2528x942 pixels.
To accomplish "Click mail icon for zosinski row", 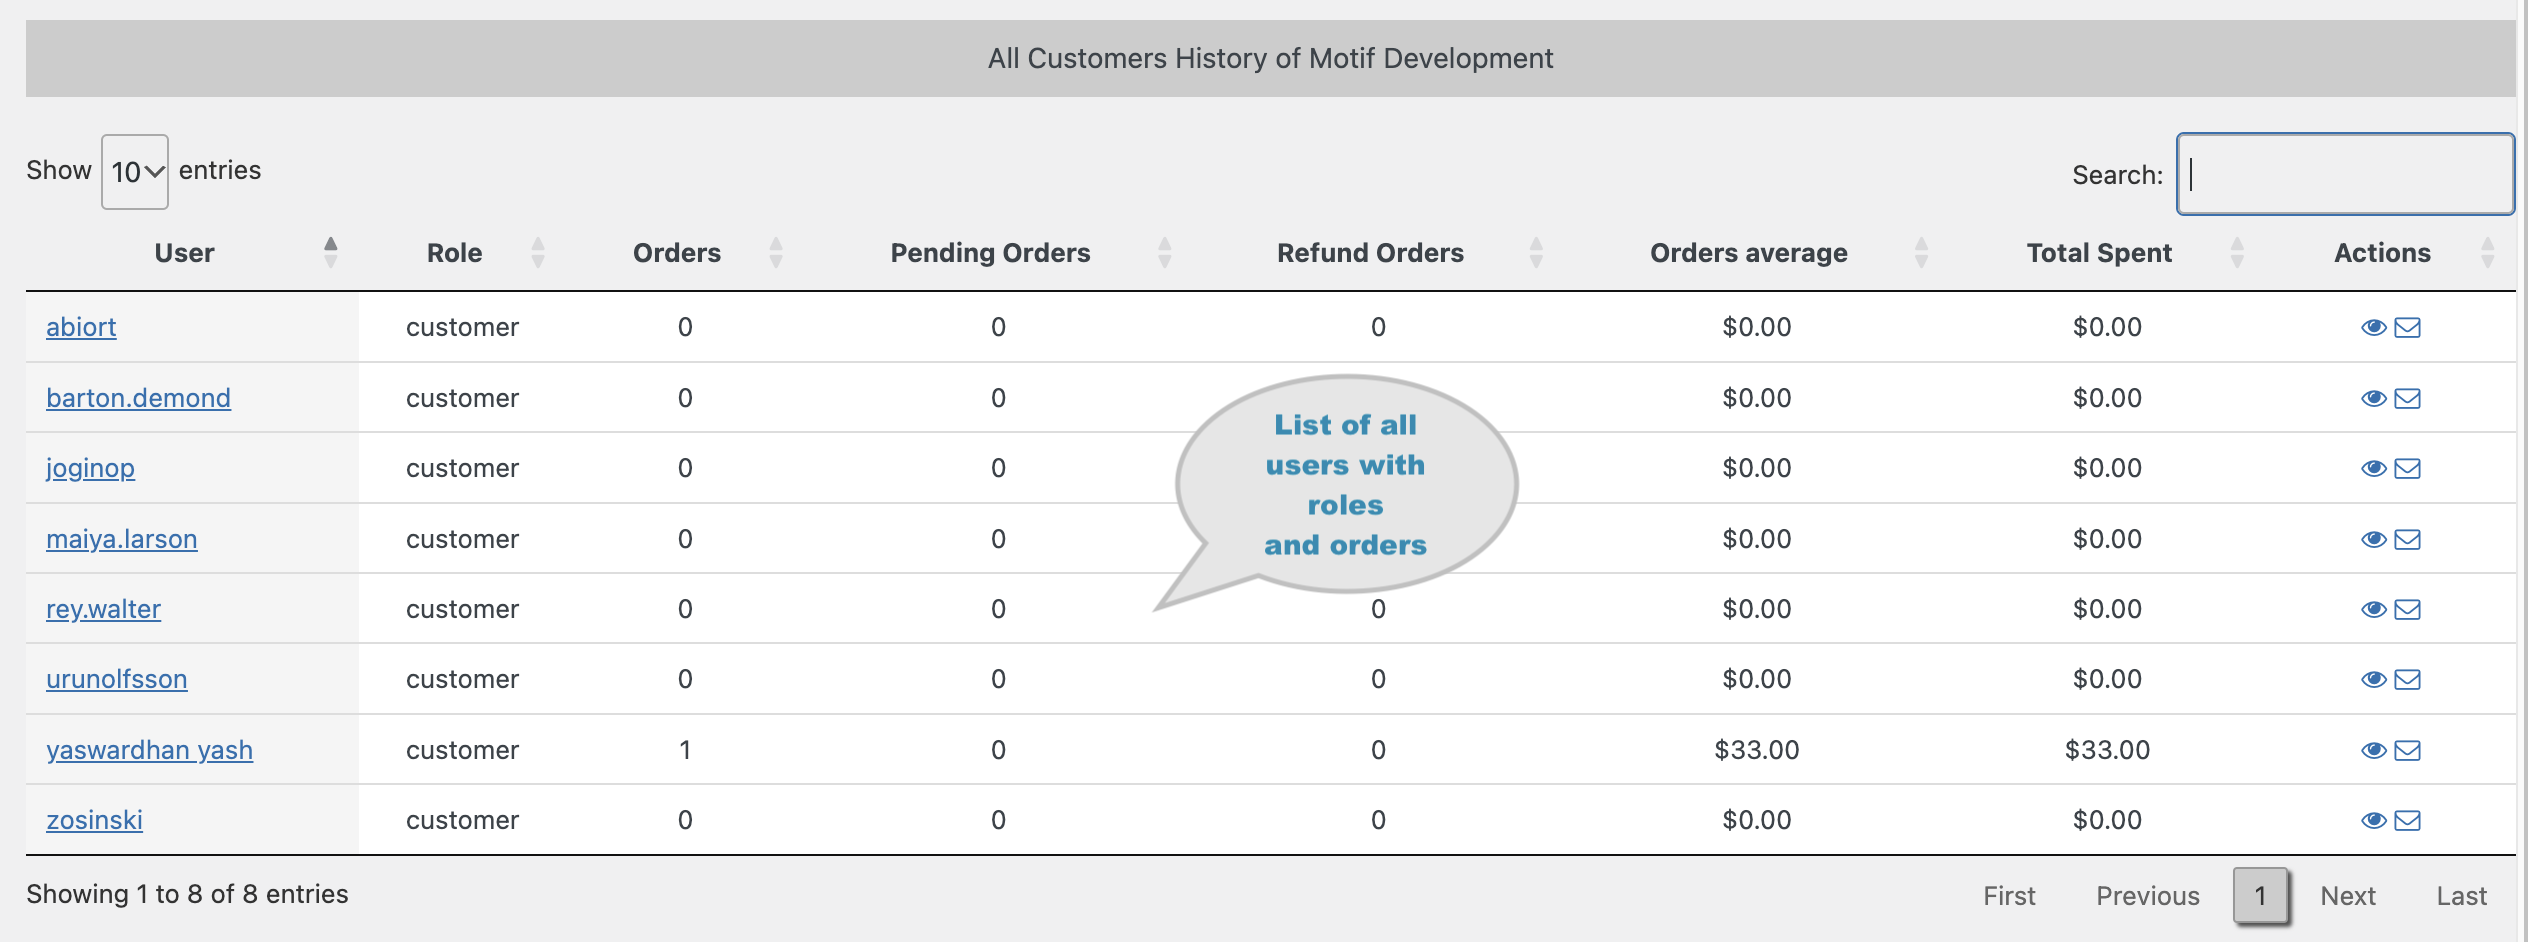I will pos(2408,821).
